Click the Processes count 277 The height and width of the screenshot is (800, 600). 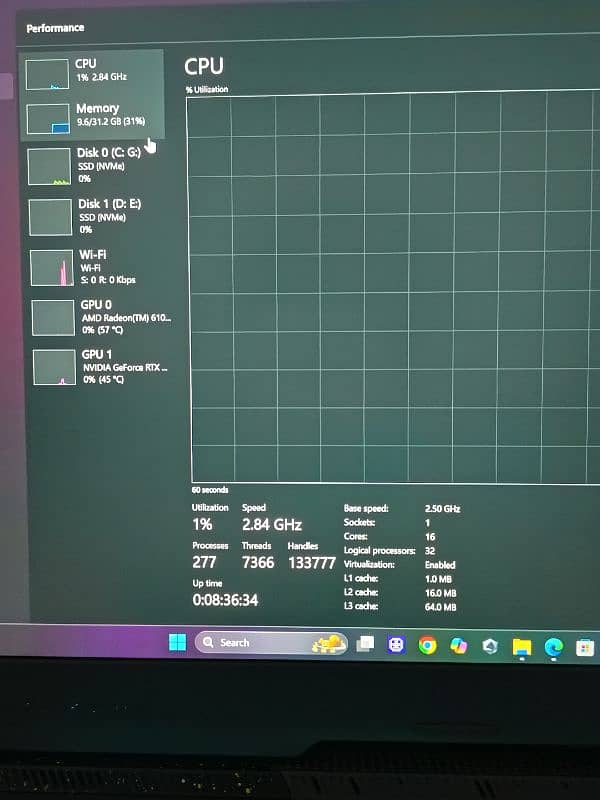point(204,562)
